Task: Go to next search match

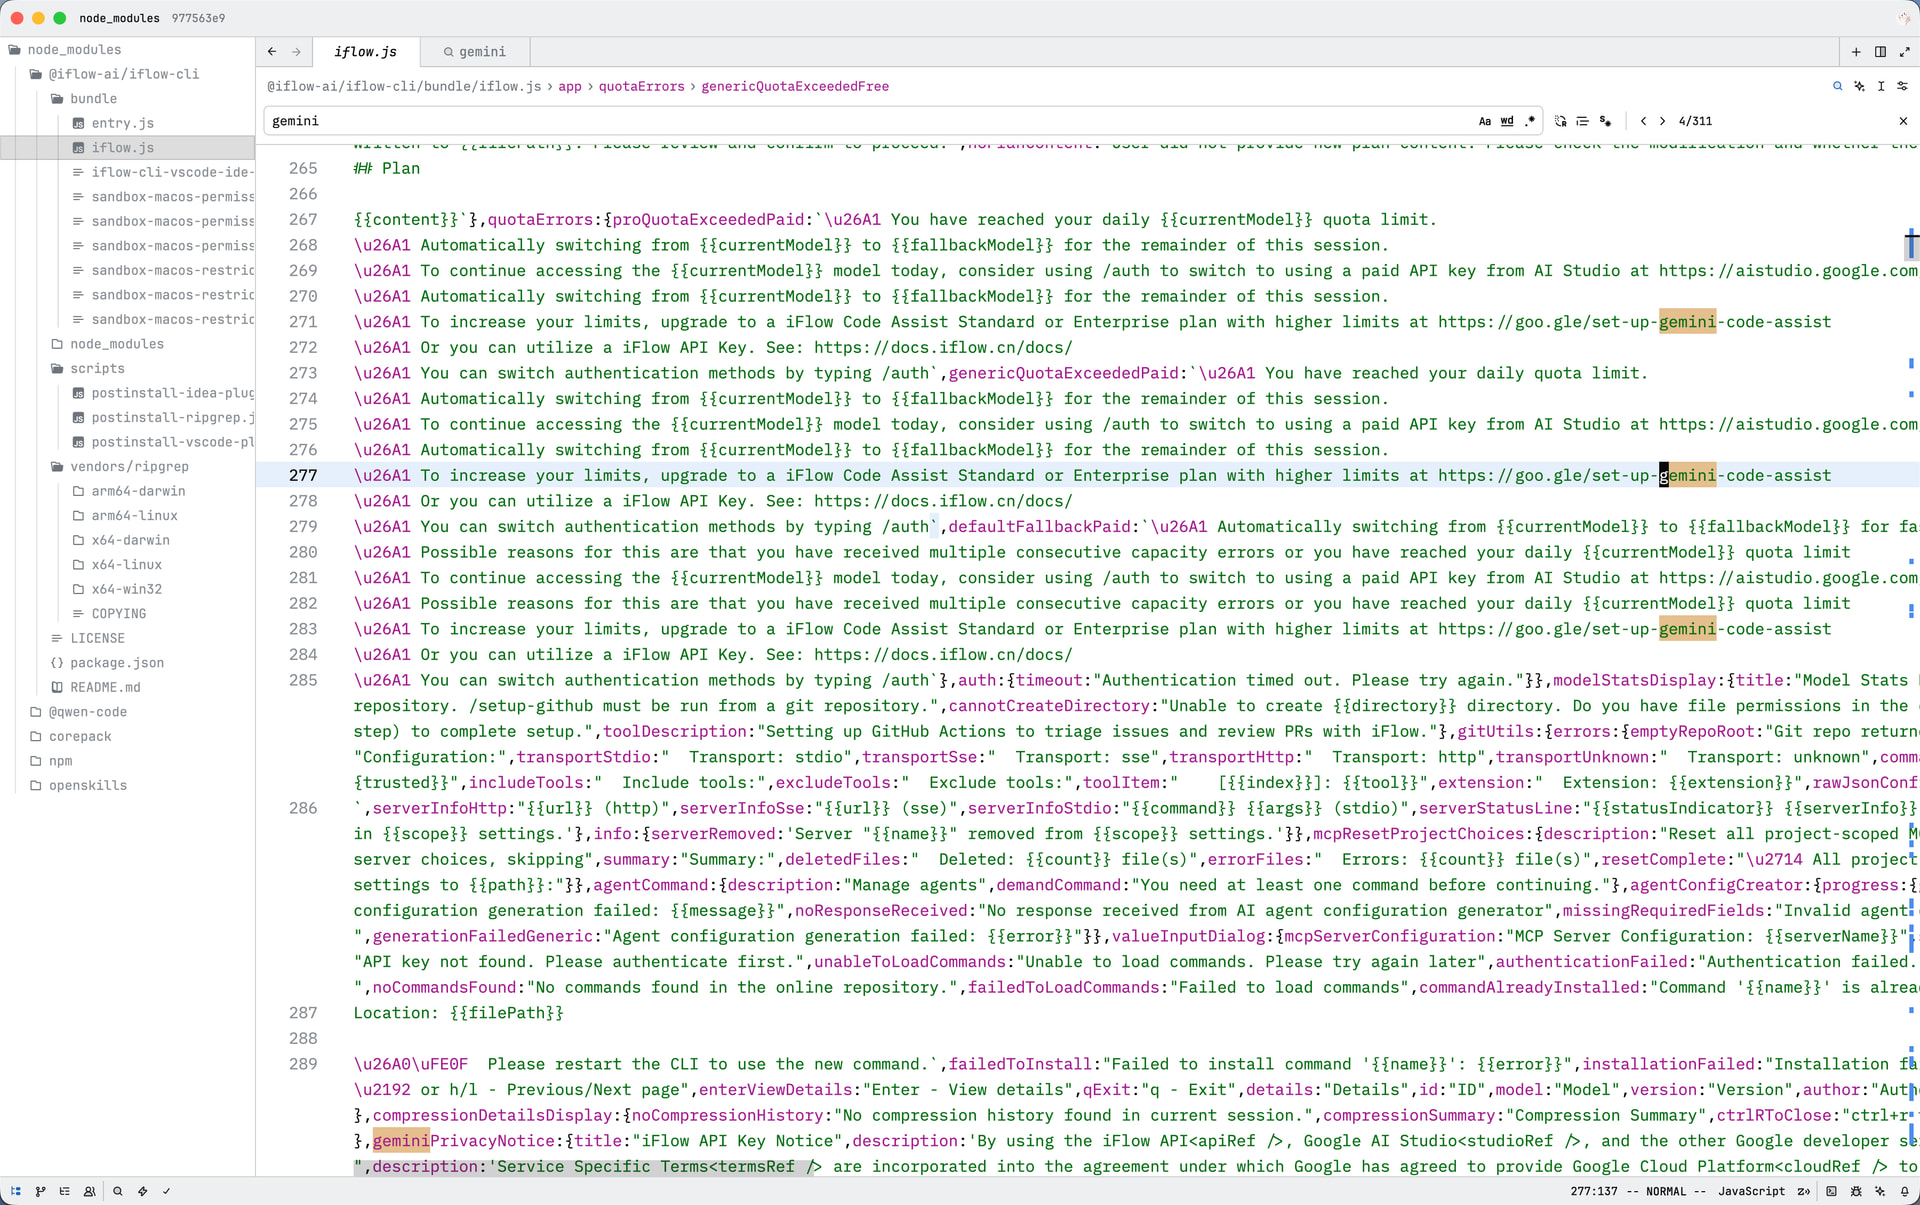Action: [1662, 121]
